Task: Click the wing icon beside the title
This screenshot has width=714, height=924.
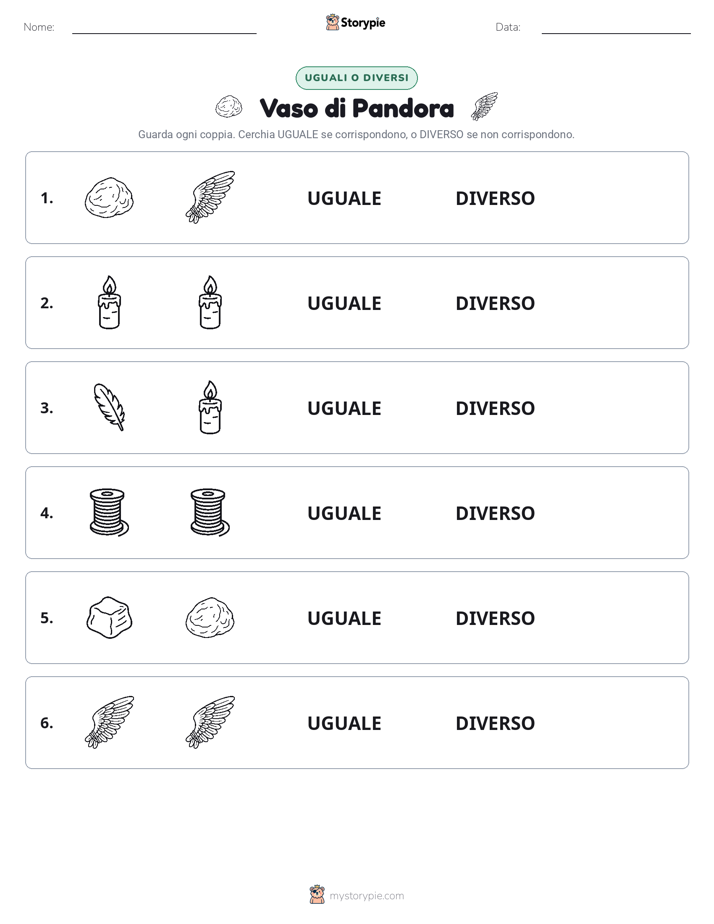Action: point(484,107)
